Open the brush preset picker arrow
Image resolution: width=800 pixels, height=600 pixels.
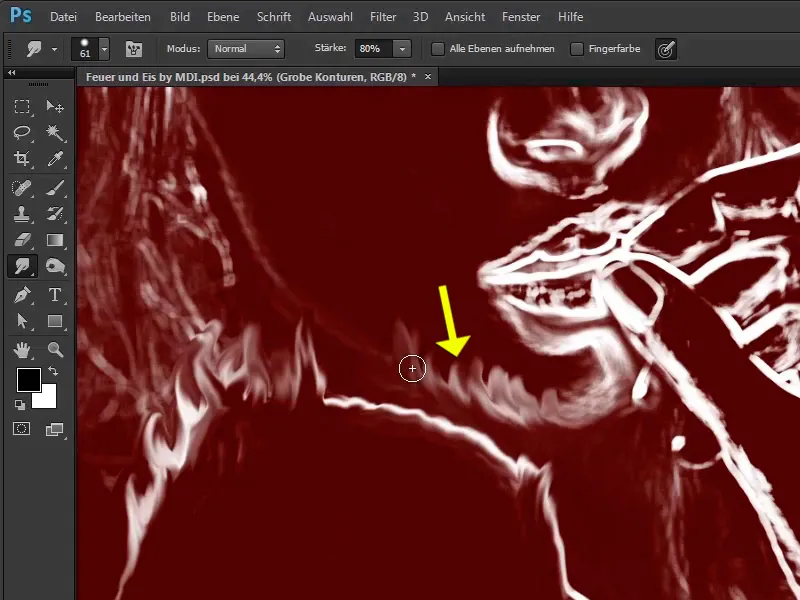(x=104, y=49)
